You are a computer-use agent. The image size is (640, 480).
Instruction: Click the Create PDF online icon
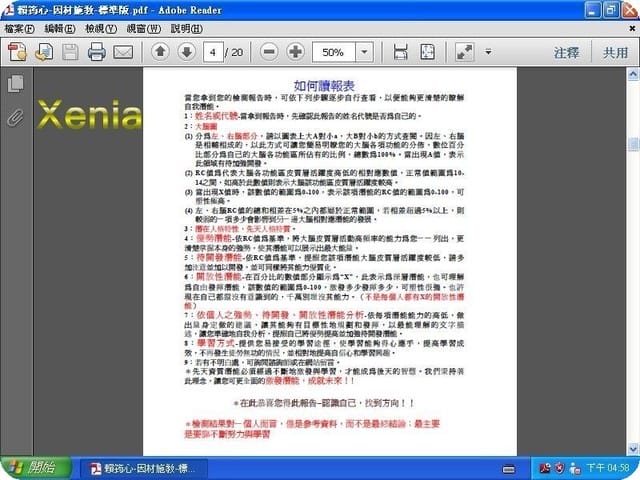tap(18, 52)
